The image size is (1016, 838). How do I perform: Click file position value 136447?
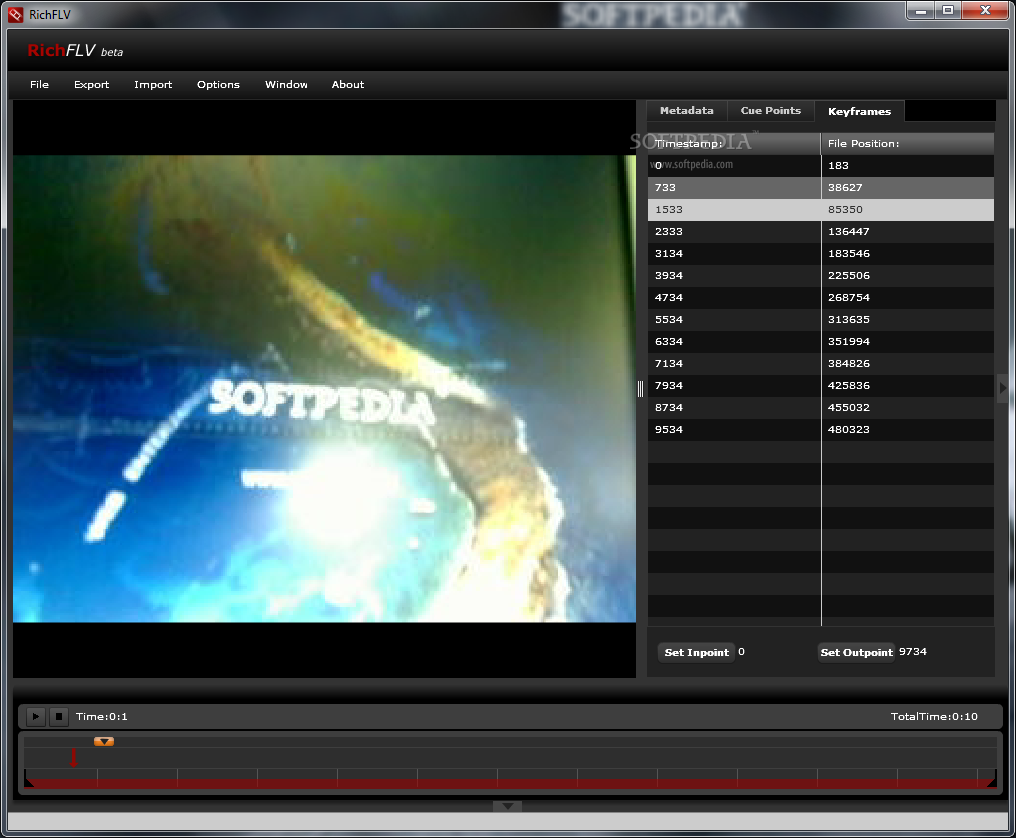pyautogui.click(x=848, y=231)
